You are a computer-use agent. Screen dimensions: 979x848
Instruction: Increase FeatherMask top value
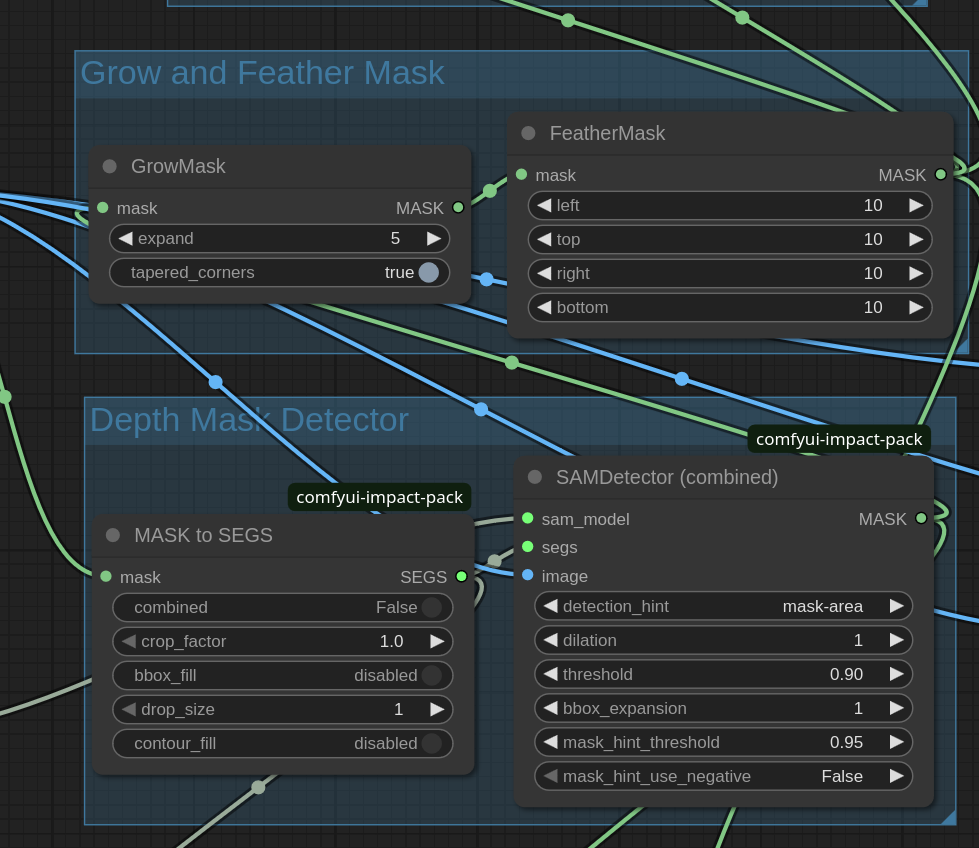click(916, 239)
